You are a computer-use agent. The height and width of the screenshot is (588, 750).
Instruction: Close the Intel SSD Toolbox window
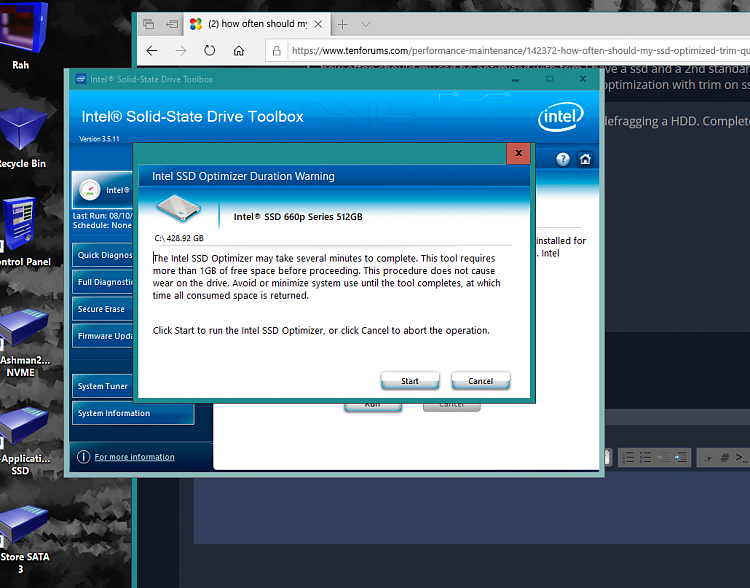click(x=583, y=79)
